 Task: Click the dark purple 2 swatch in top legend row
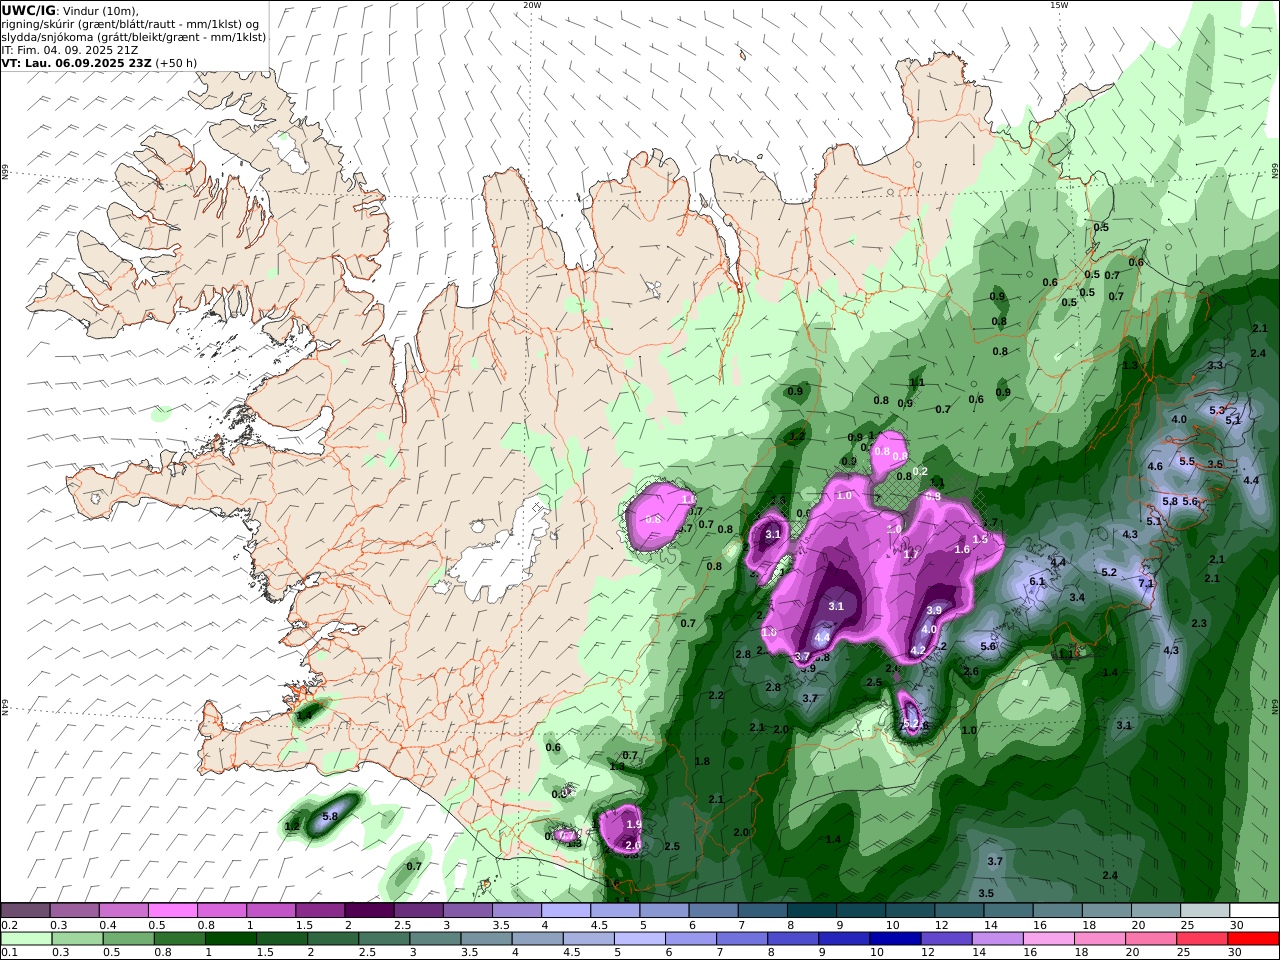(x=368, y=911)
